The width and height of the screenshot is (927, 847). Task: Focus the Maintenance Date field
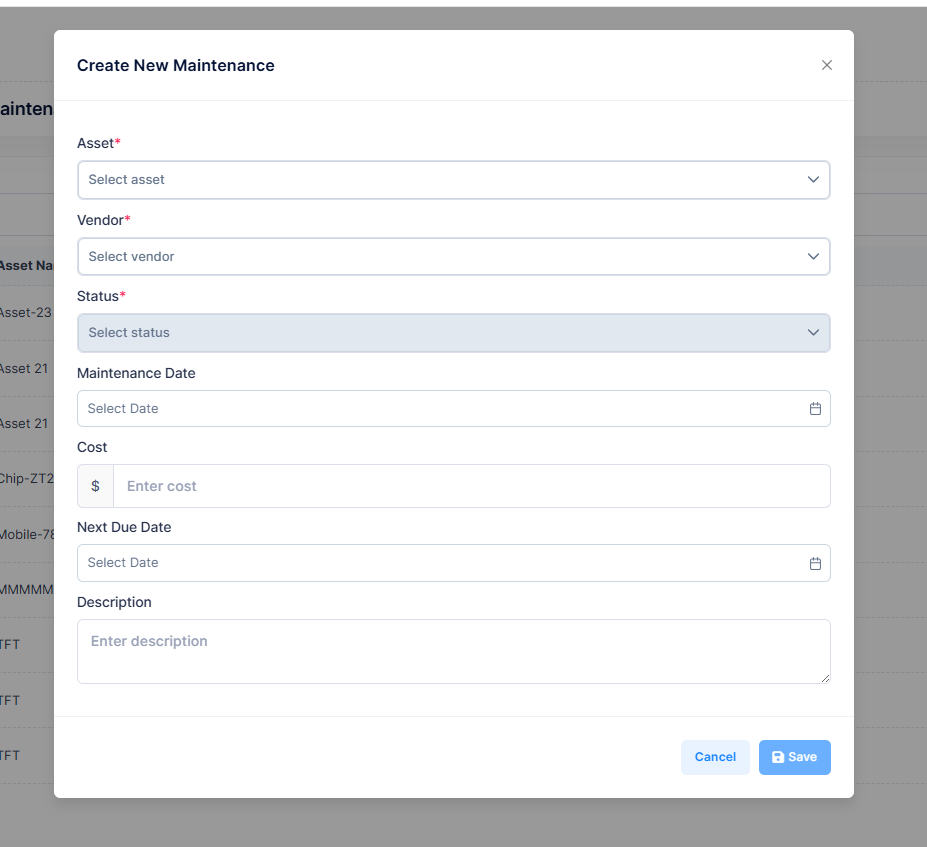[453, 408]
